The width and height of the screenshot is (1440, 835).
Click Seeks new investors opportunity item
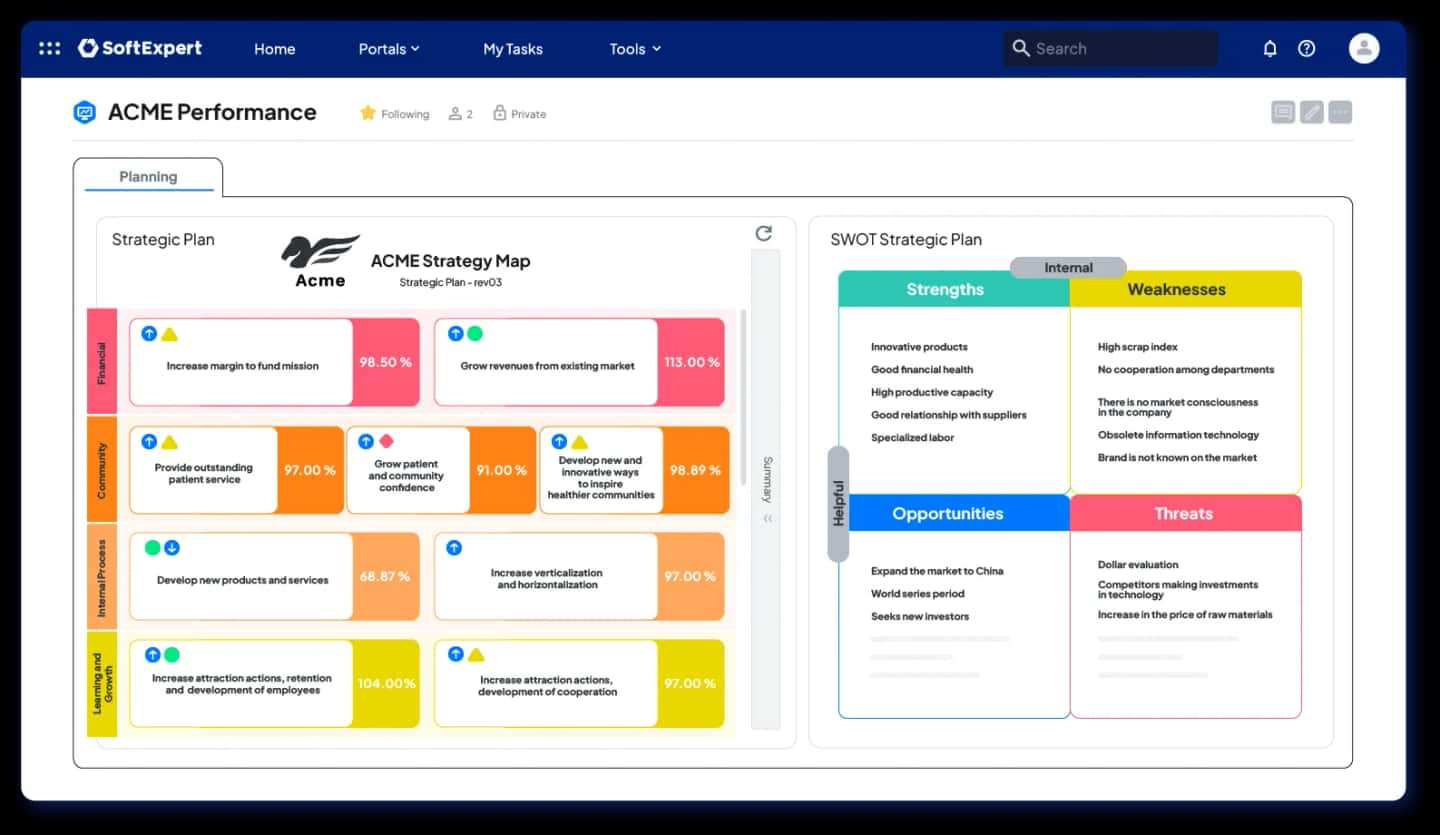tap(920, 617)
